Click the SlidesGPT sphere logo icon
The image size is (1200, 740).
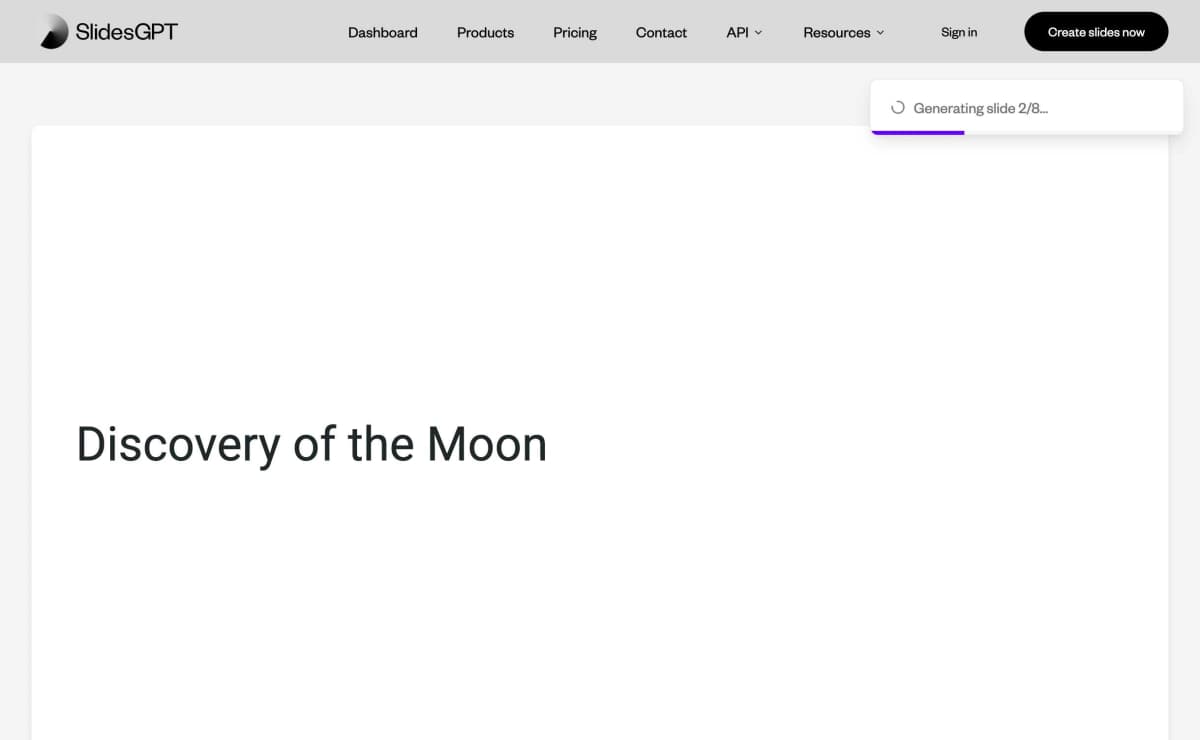tap(54, 32)
